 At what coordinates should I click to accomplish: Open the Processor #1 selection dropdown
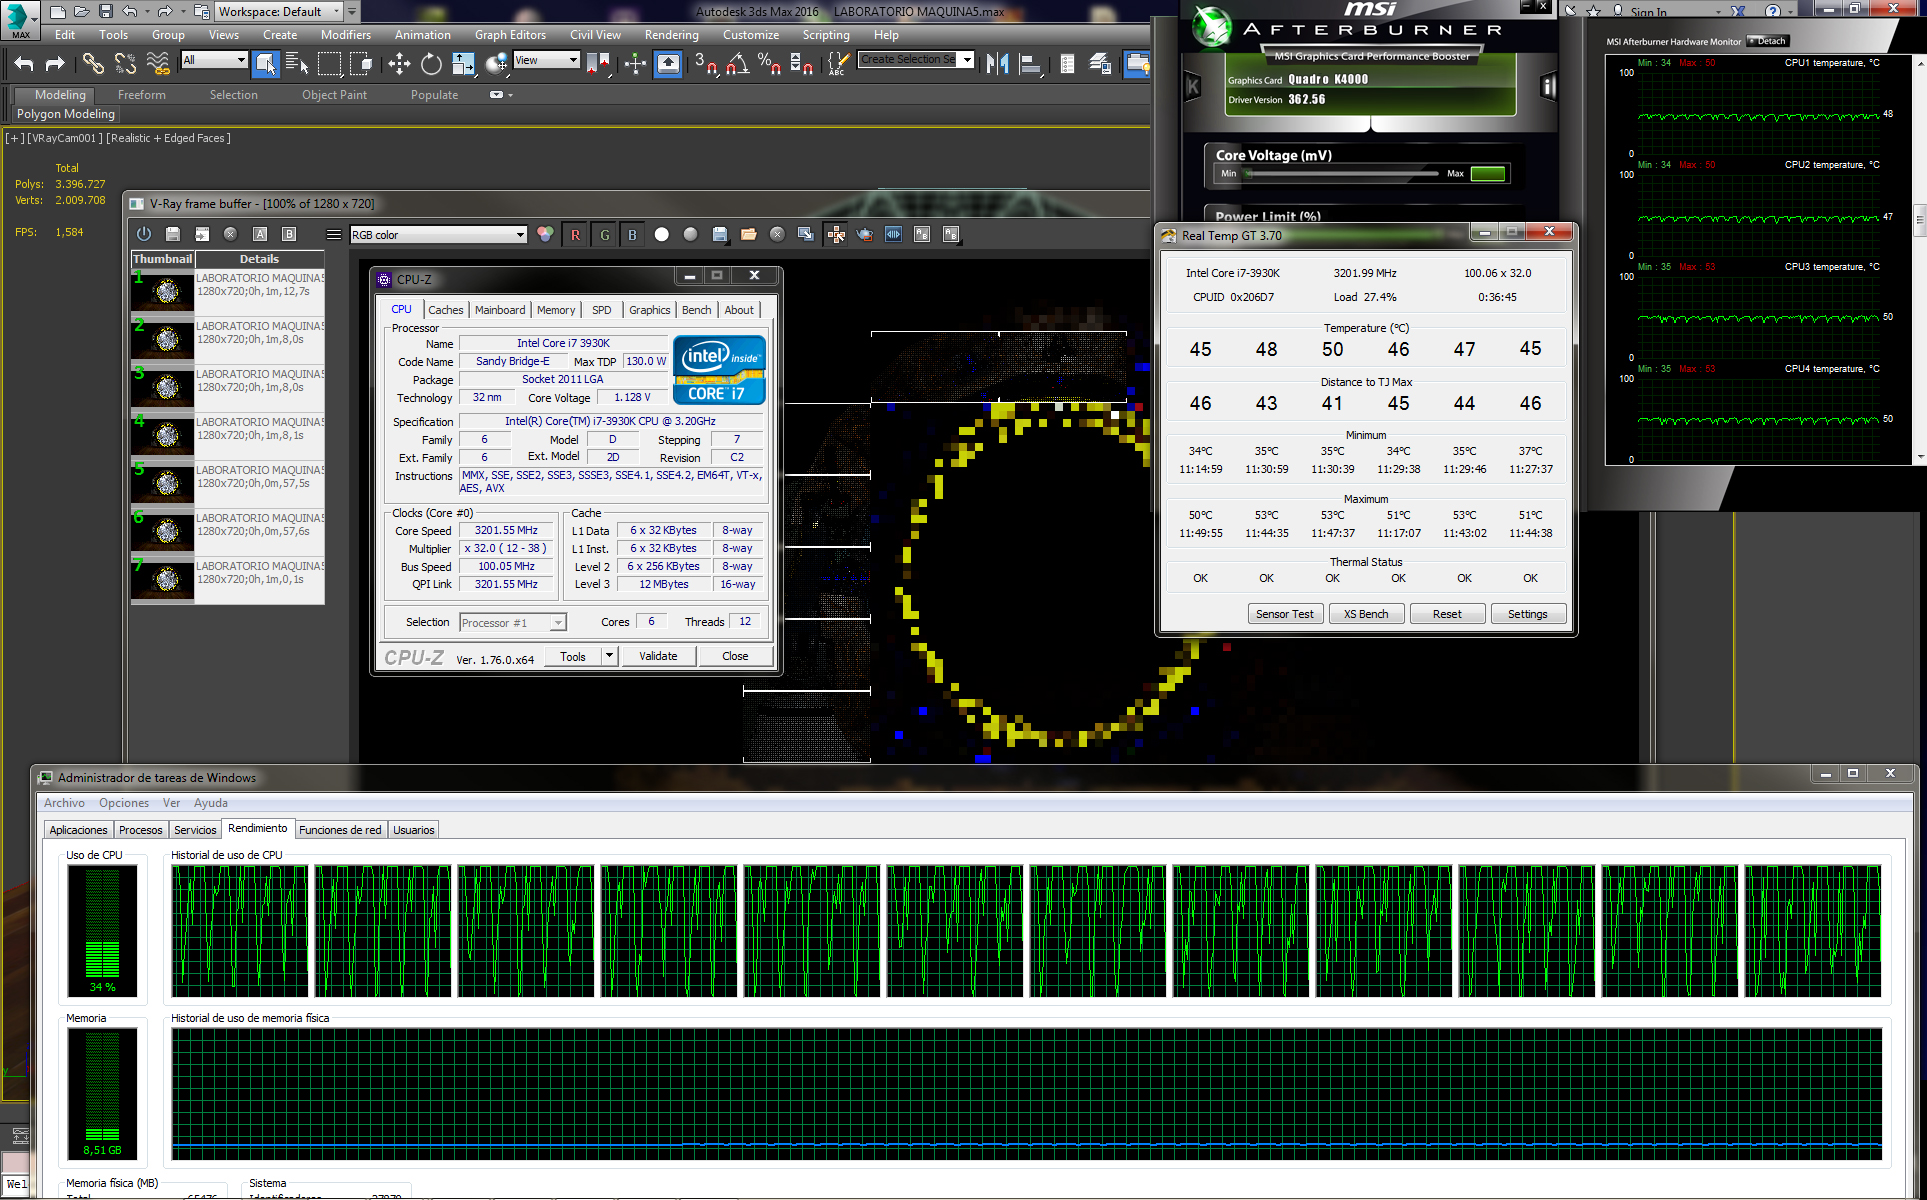[x=558, y=623]
